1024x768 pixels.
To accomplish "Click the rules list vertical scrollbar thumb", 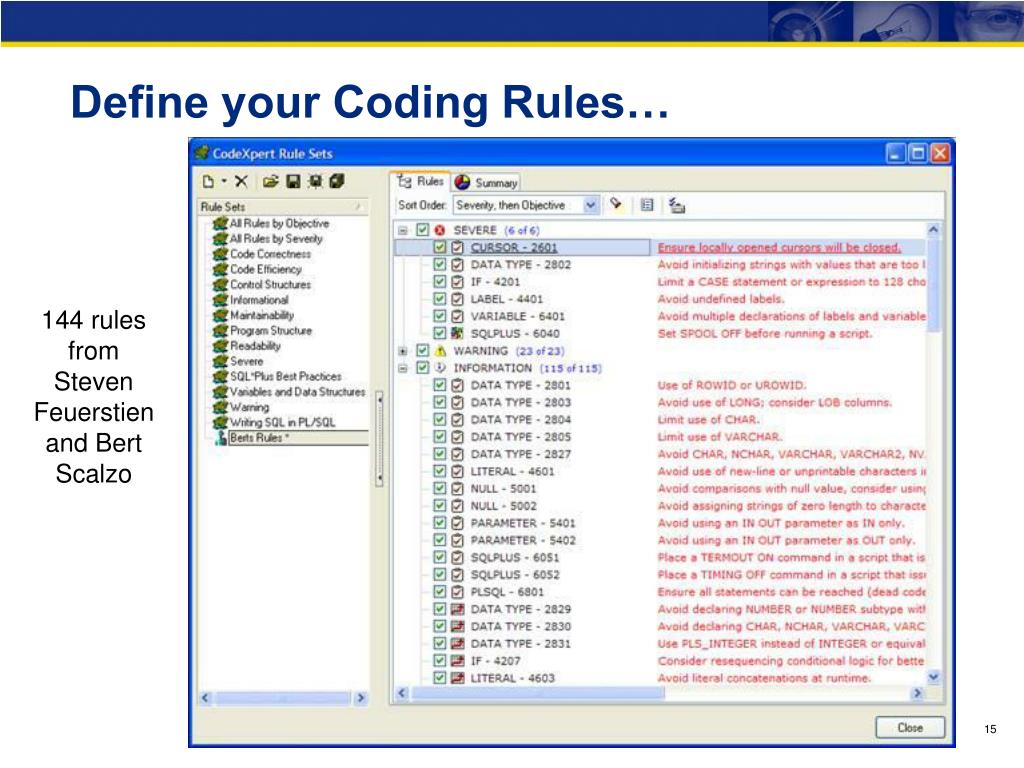I will tap(933, 285).
